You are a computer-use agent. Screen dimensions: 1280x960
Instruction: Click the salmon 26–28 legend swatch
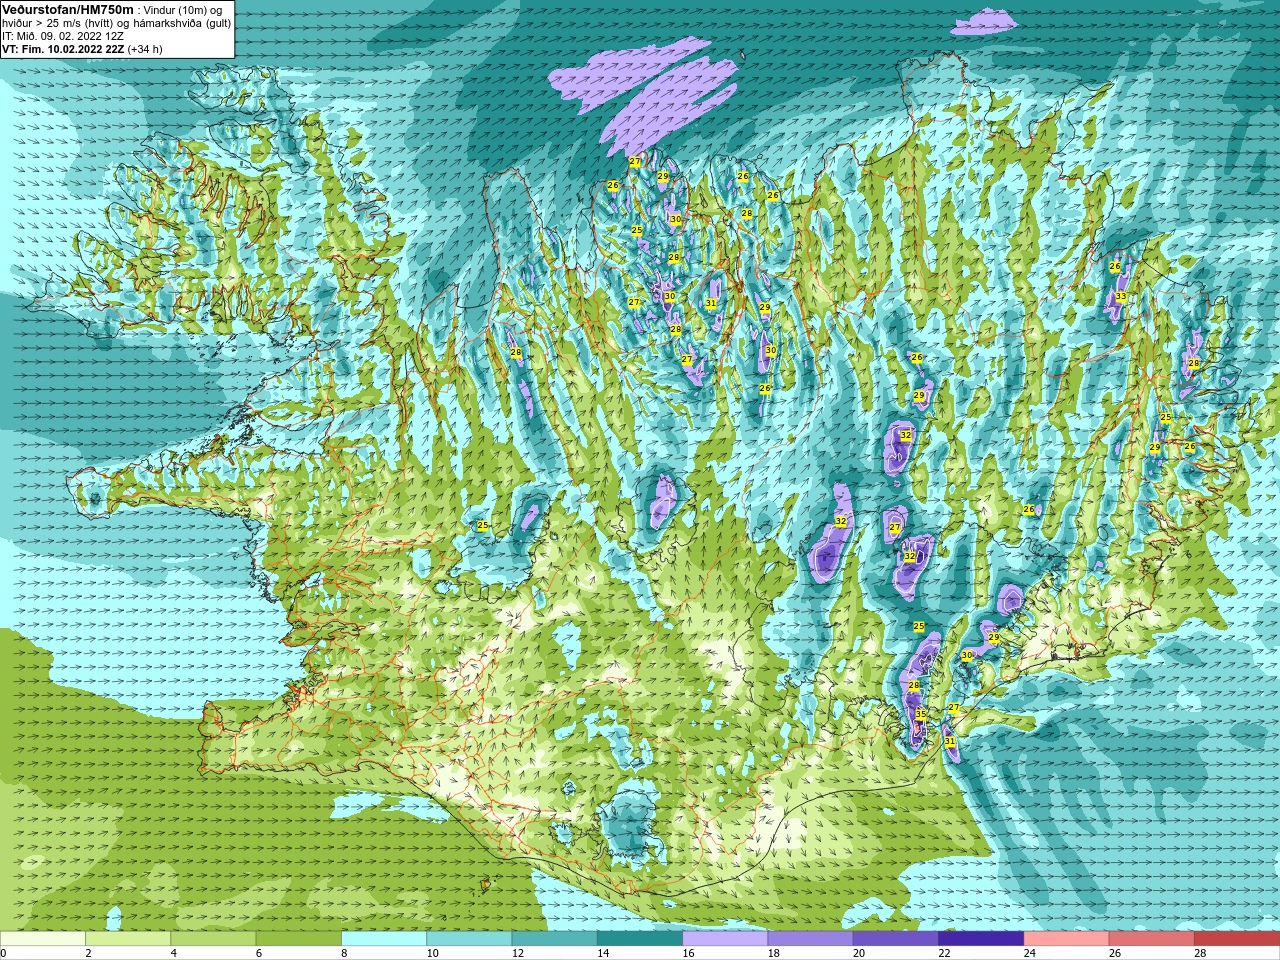point(1151,939)
